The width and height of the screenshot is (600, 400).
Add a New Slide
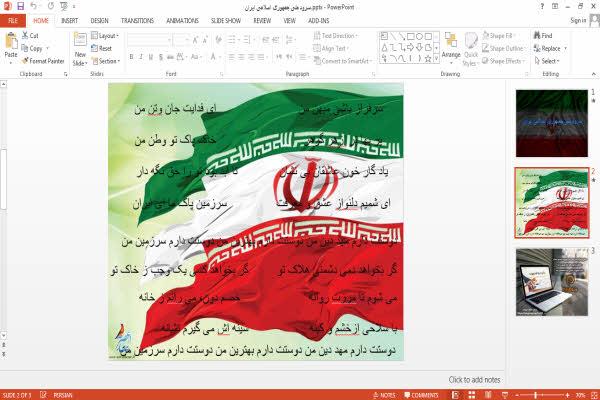pyautogui.click(x=80, y=50)
